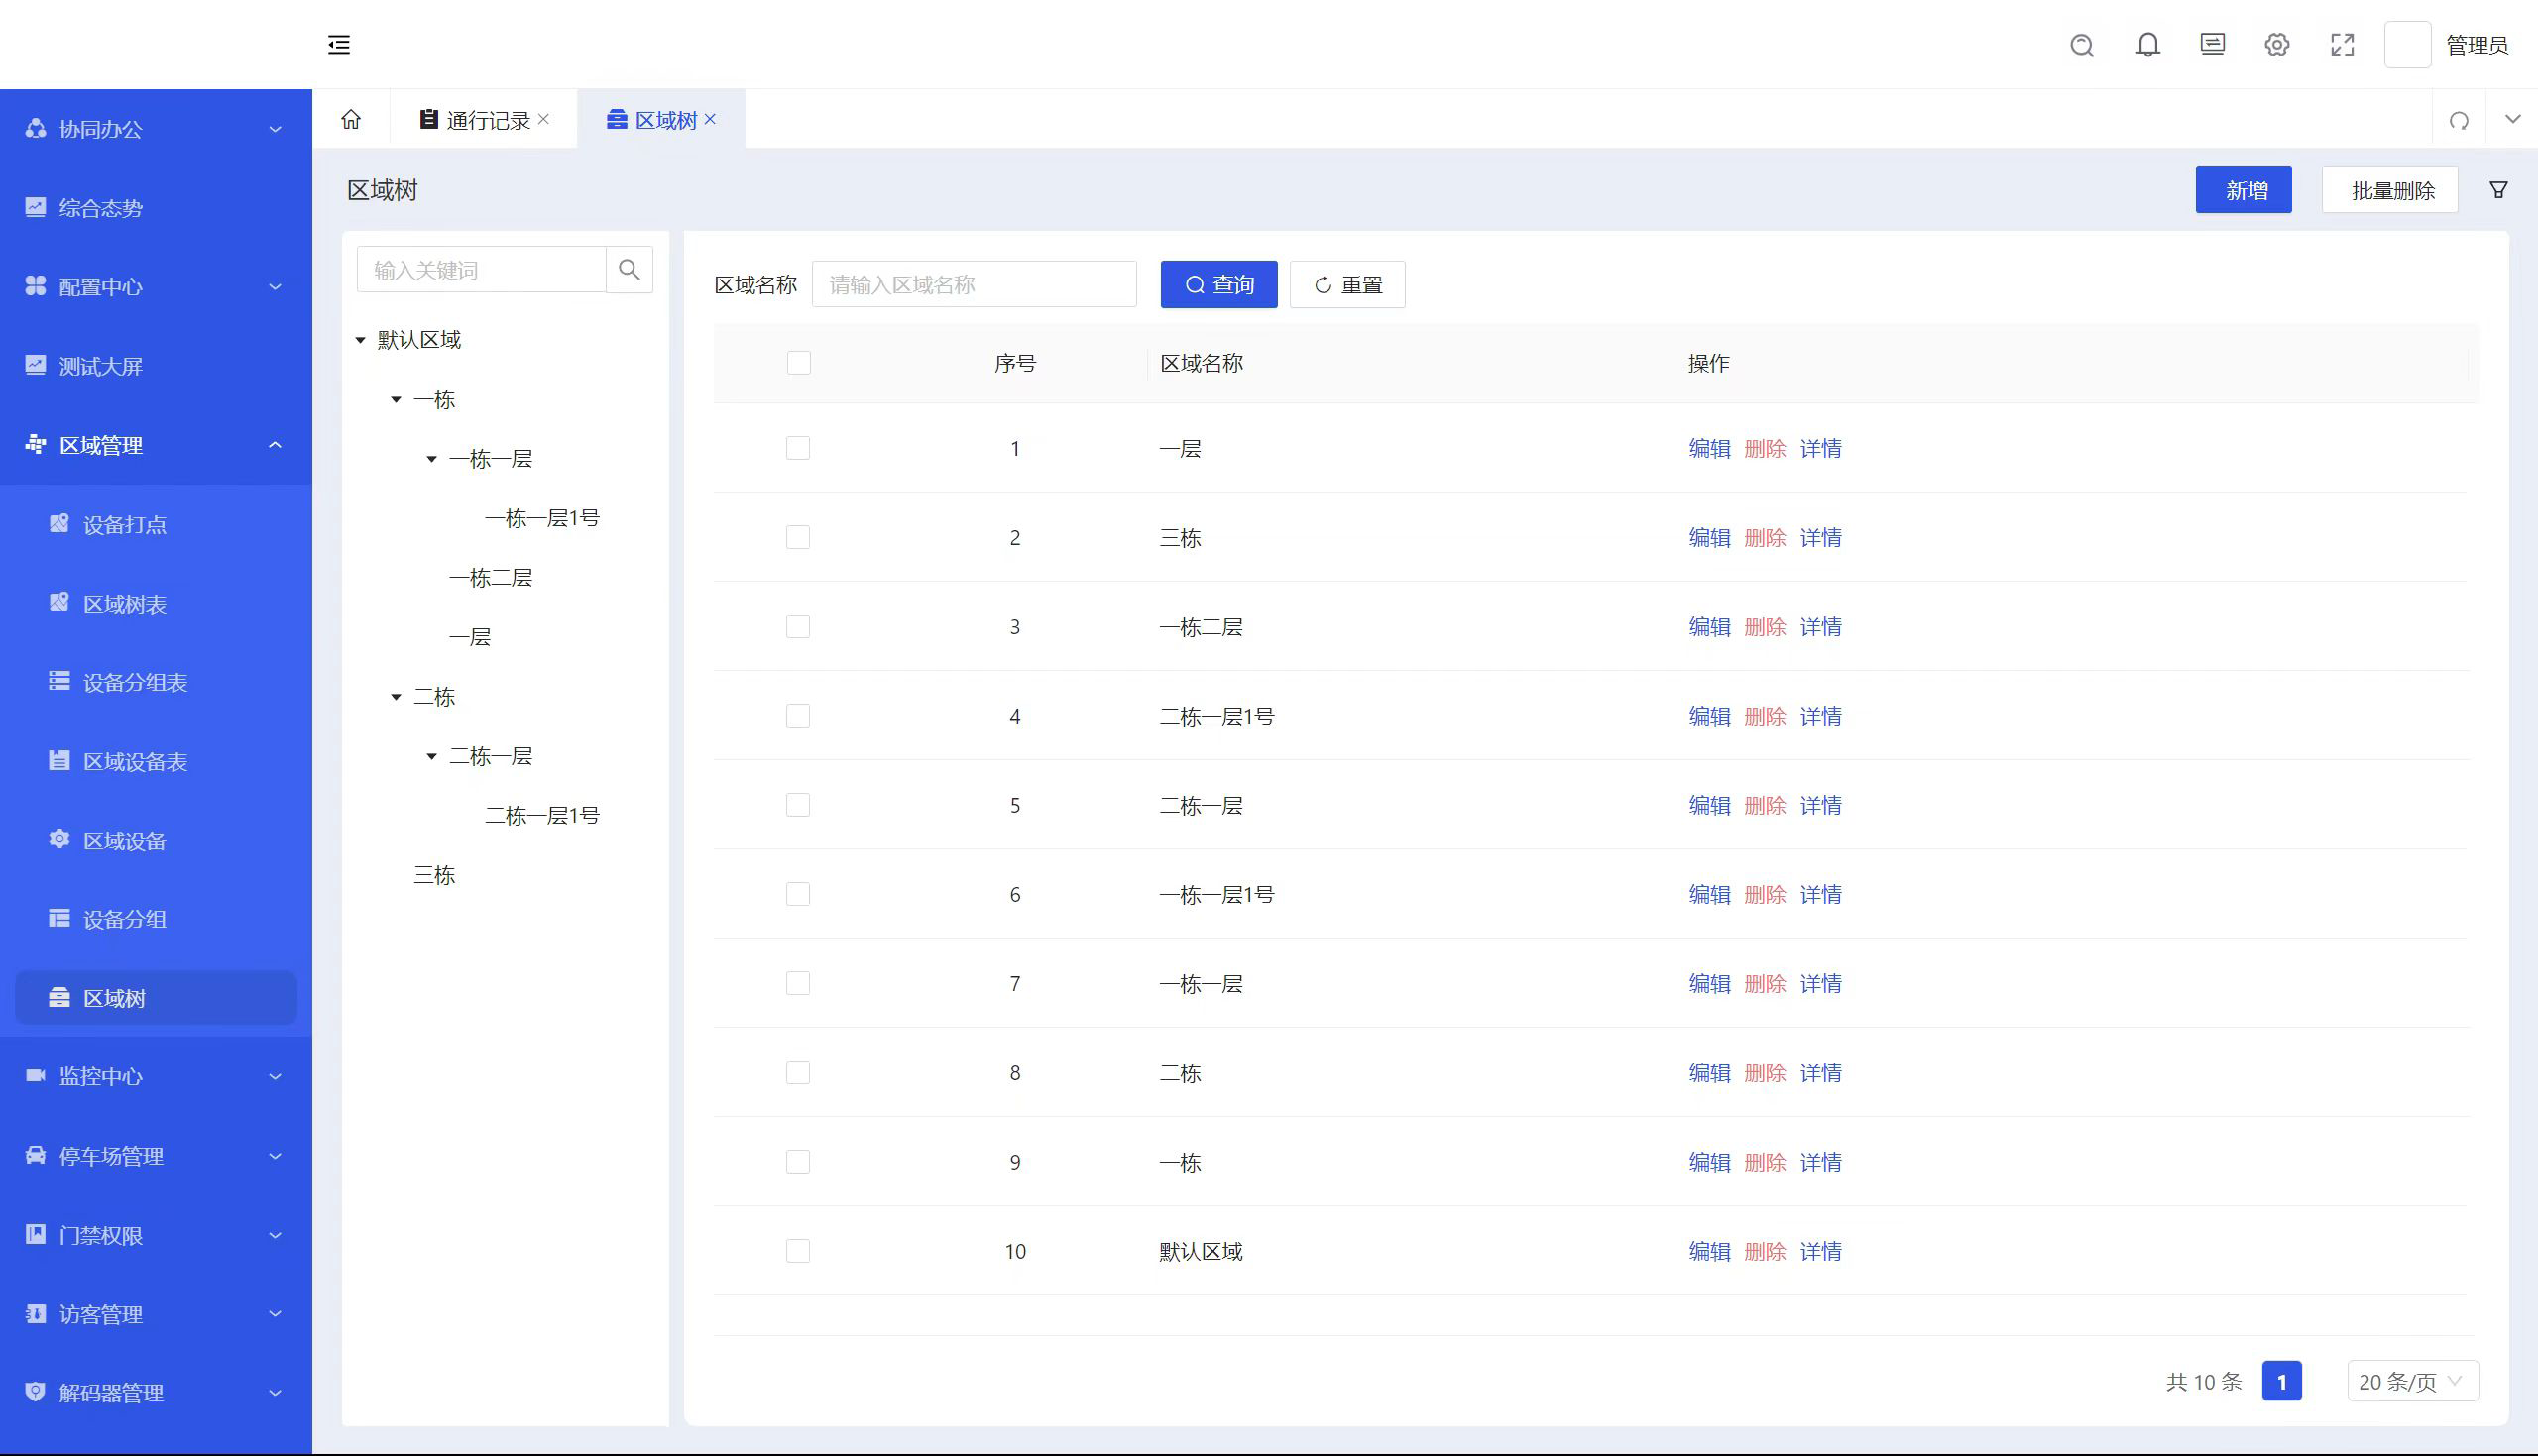Image resolution: width=2538 pixels, height=1456 pixels.
Task: Expand the 协同办公 menu chevron
Action: (x=275, y=129)
